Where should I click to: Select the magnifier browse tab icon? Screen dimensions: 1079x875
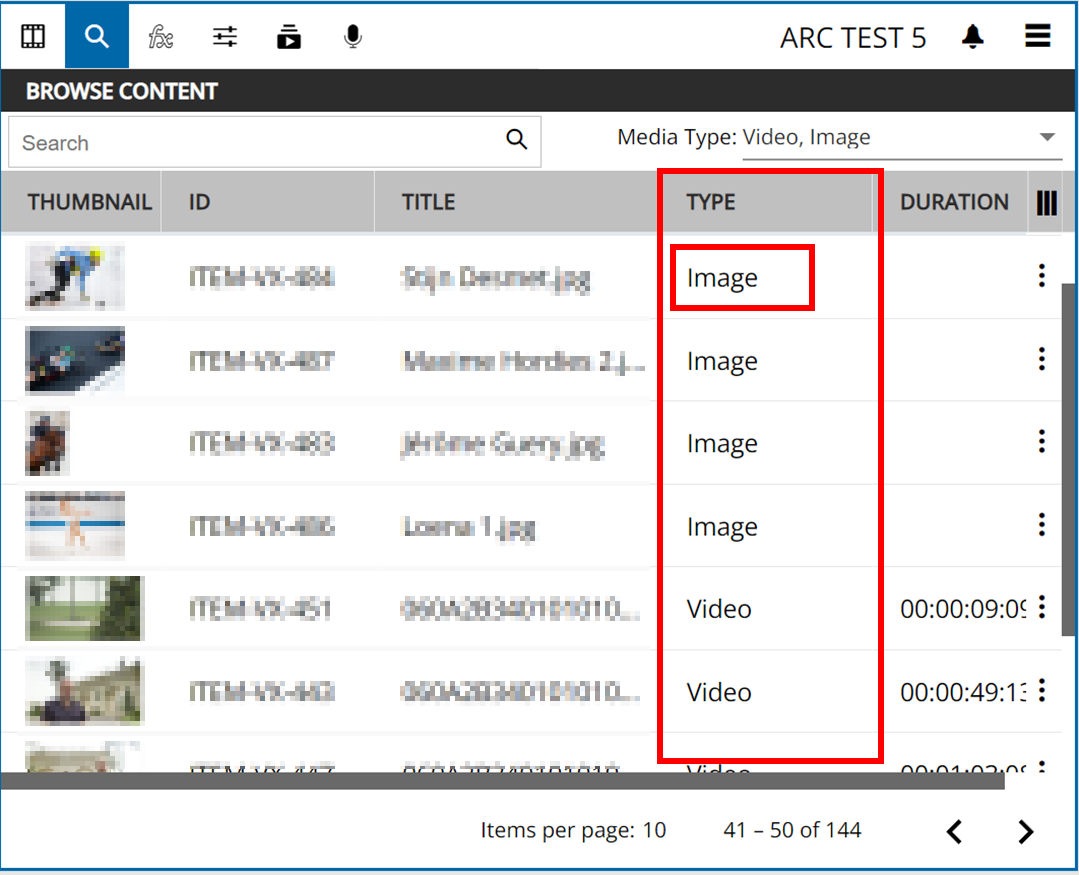(97, 37)
